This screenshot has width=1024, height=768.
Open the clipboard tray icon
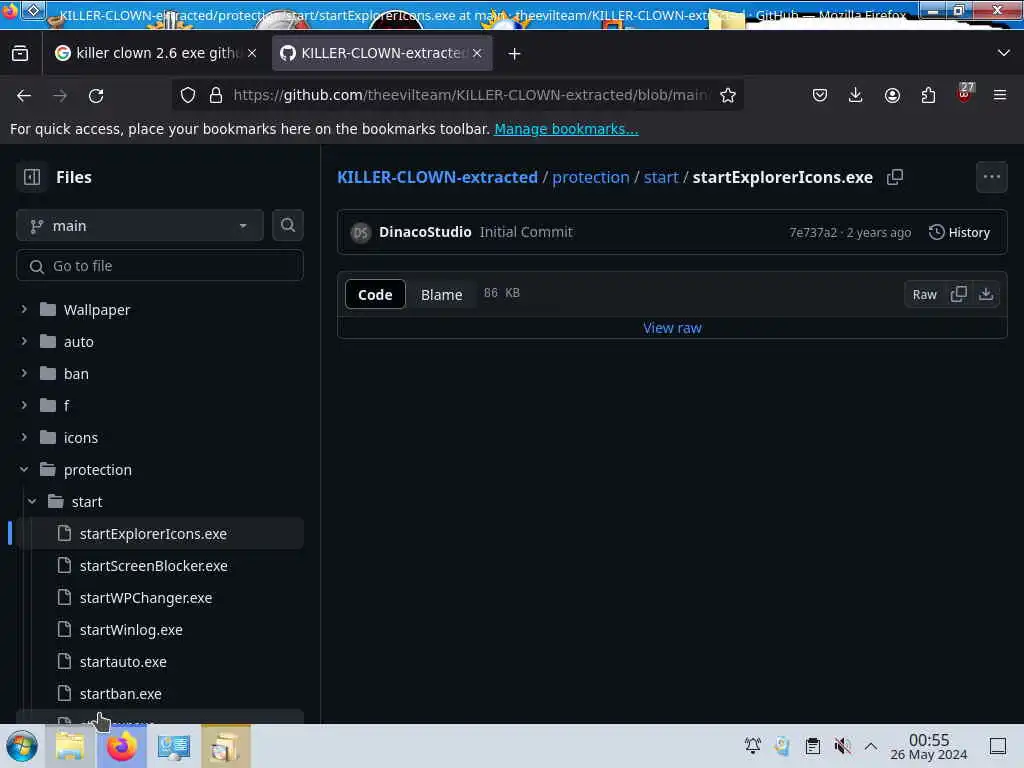pos(812,746)
